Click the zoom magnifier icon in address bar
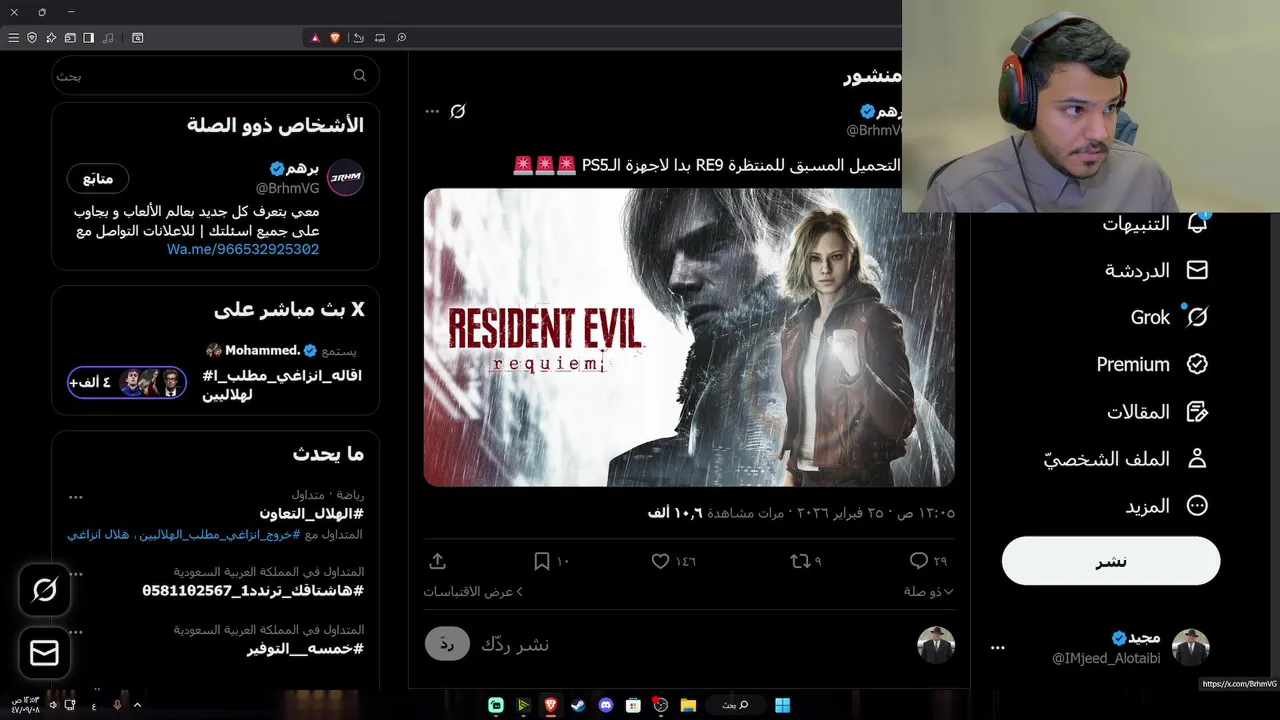Image resolution: width=1280 pixels, height=720 pixels. (x=401, y=38)
